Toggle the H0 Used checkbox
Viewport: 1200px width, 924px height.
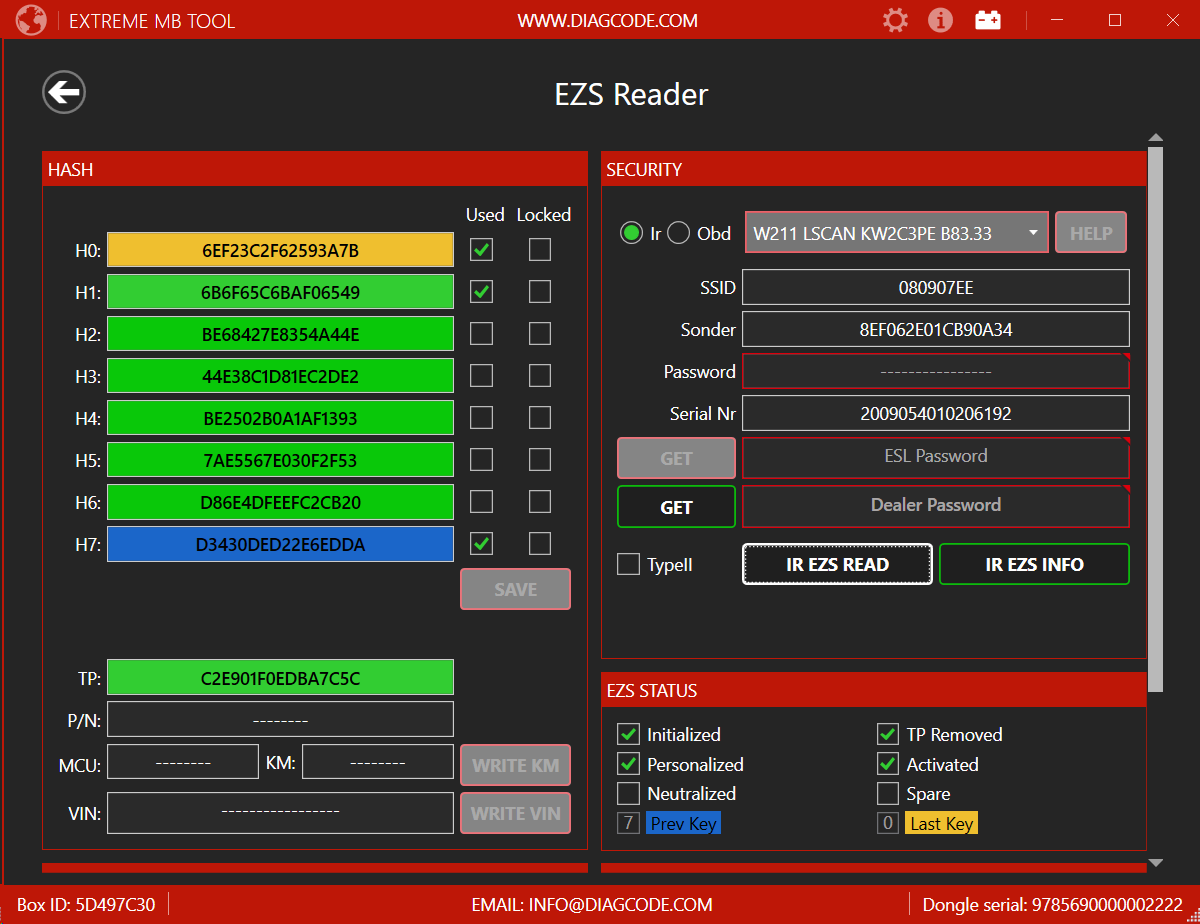point(481,250)
